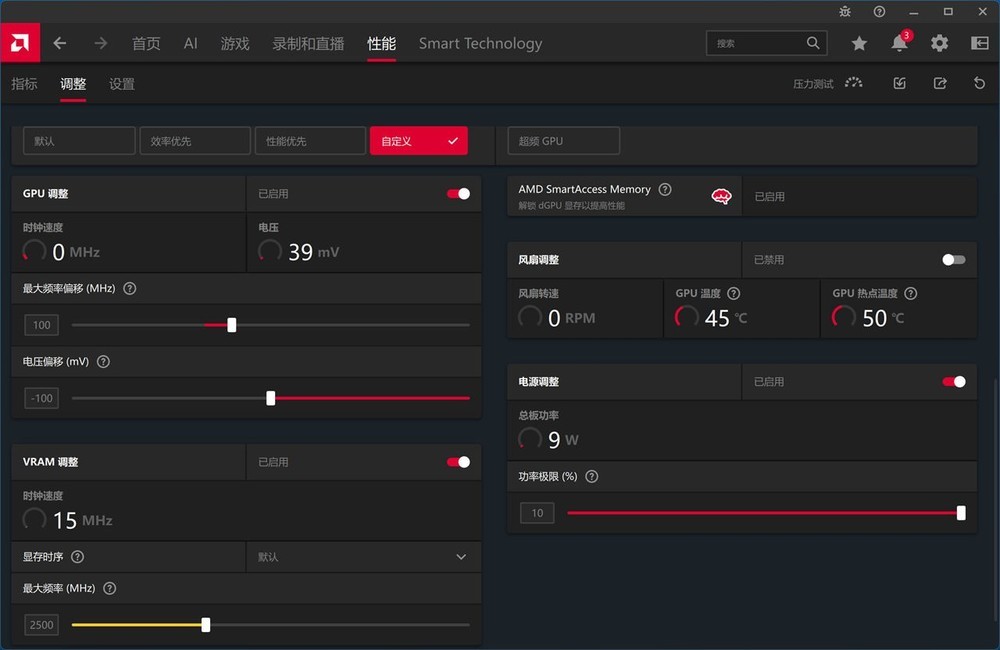Screen dimensions: 1000x650
Task: Toggle VRAM 调整 switch
Action: coord(459,462)
